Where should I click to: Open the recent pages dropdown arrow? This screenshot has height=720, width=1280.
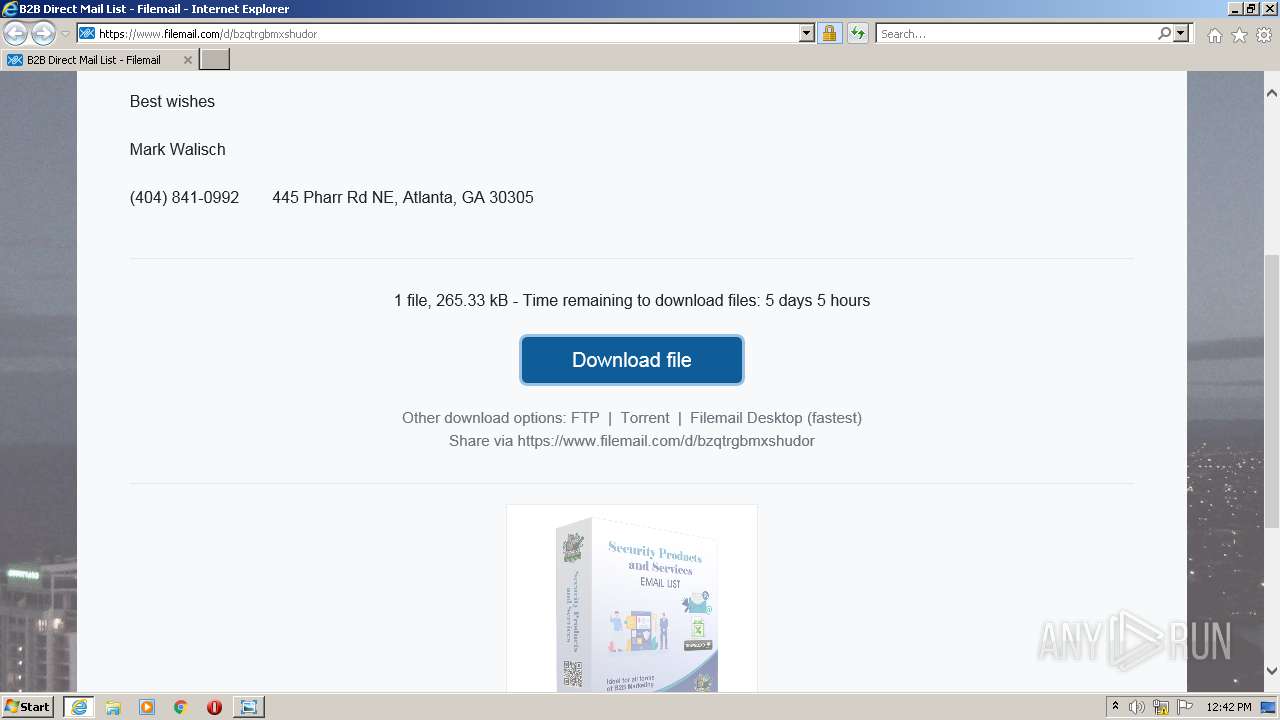[x=65, y=34]
